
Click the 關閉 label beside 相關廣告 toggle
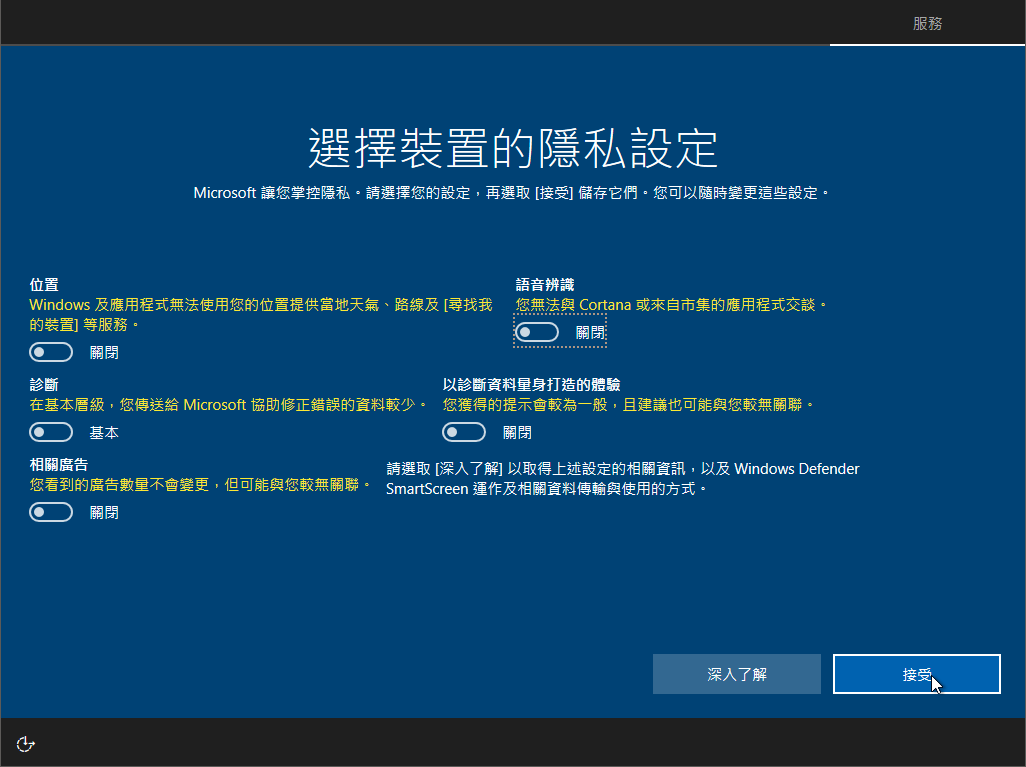click(104, 513)
